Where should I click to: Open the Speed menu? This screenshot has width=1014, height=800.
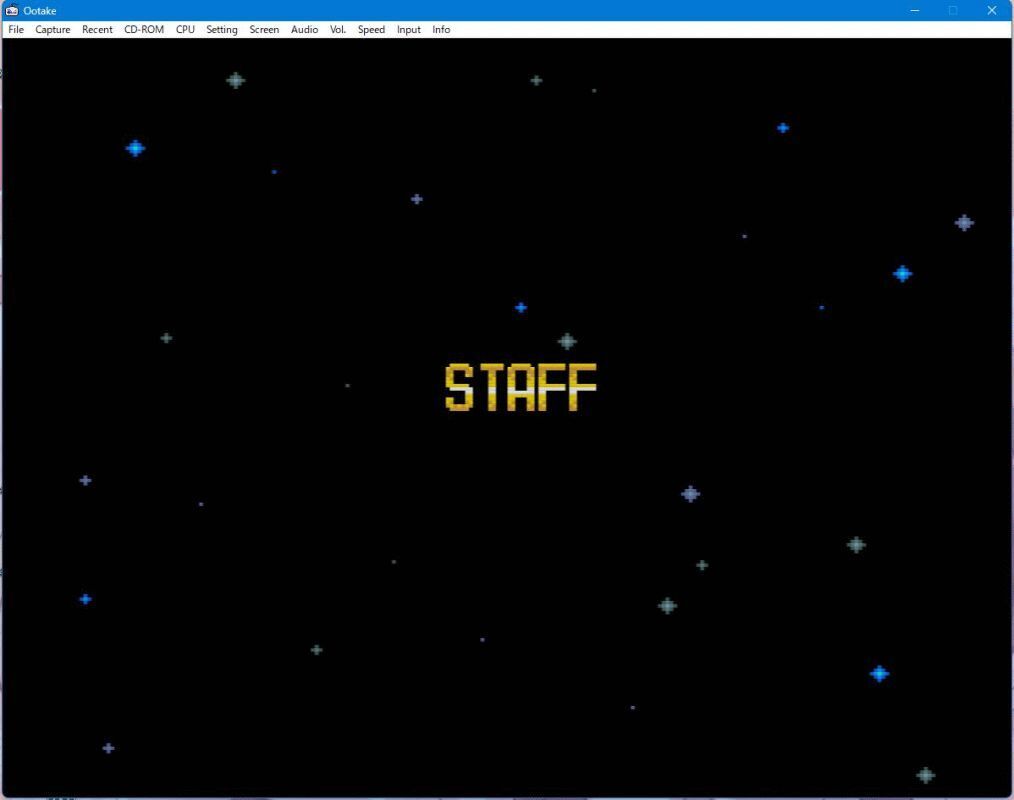point(371,30)
